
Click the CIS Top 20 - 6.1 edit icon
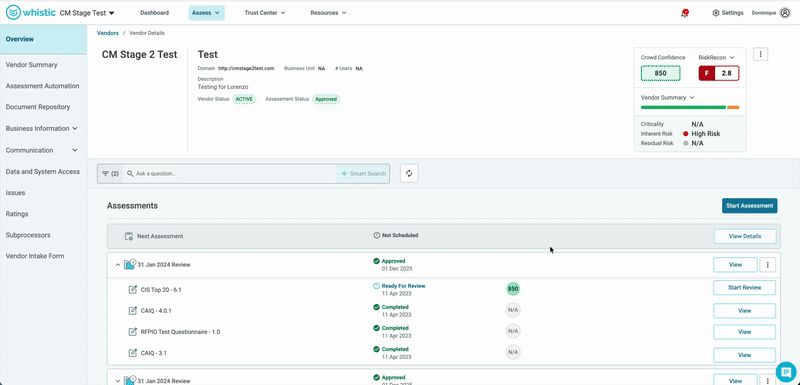(x=133, y=290)
